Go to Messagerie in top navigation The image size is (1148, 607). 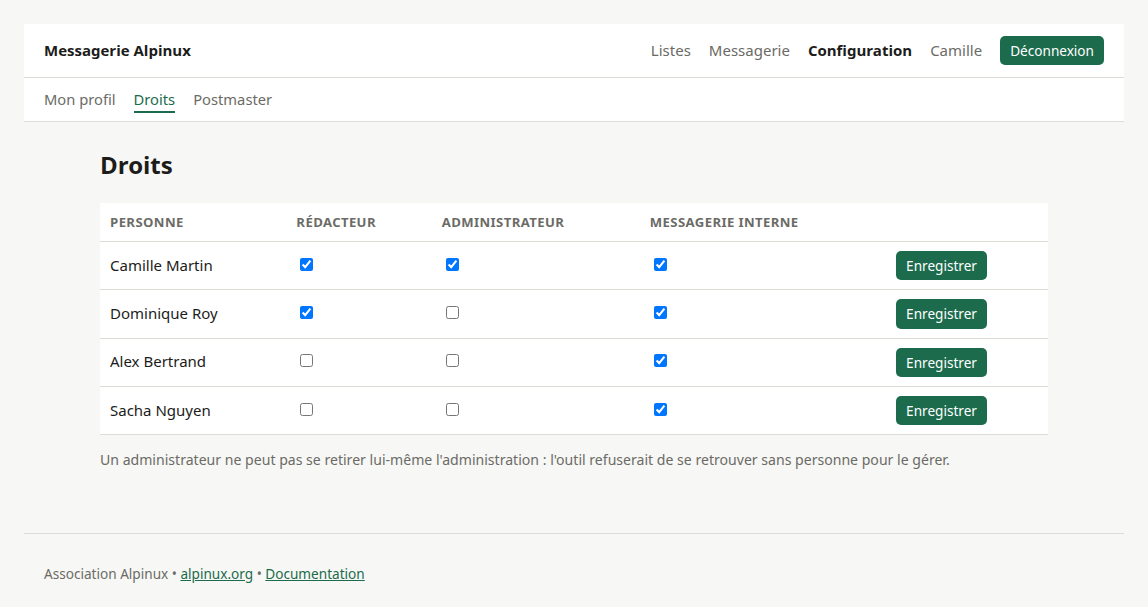coord(749,51)
